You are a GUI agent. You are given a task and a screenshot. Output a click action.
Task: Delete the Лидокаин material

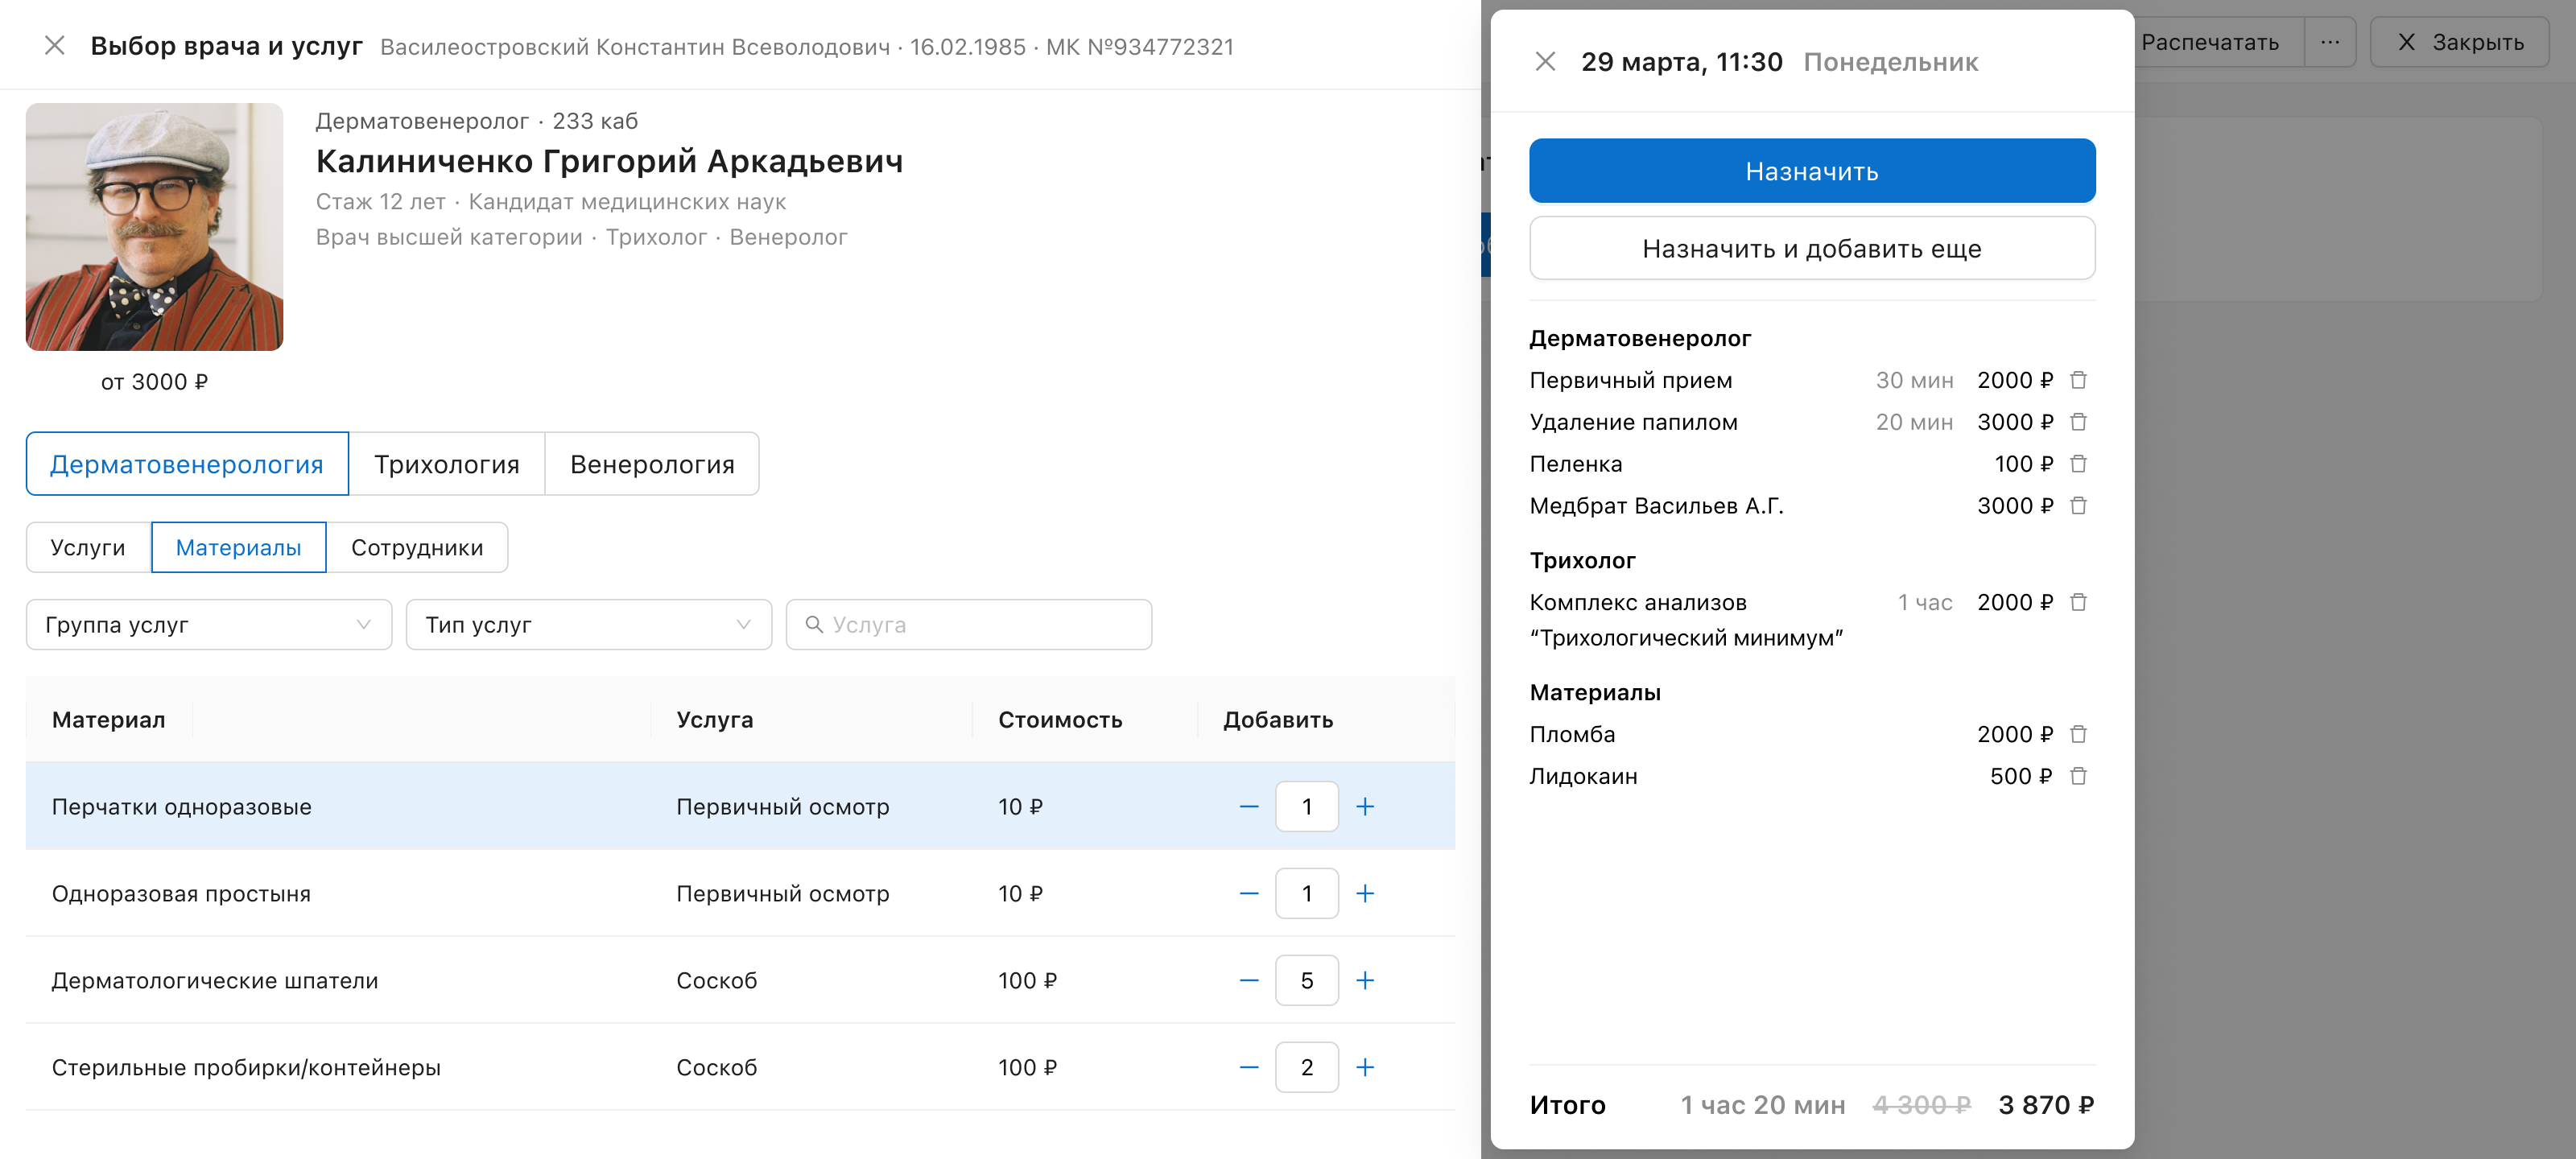(2078, 776)
